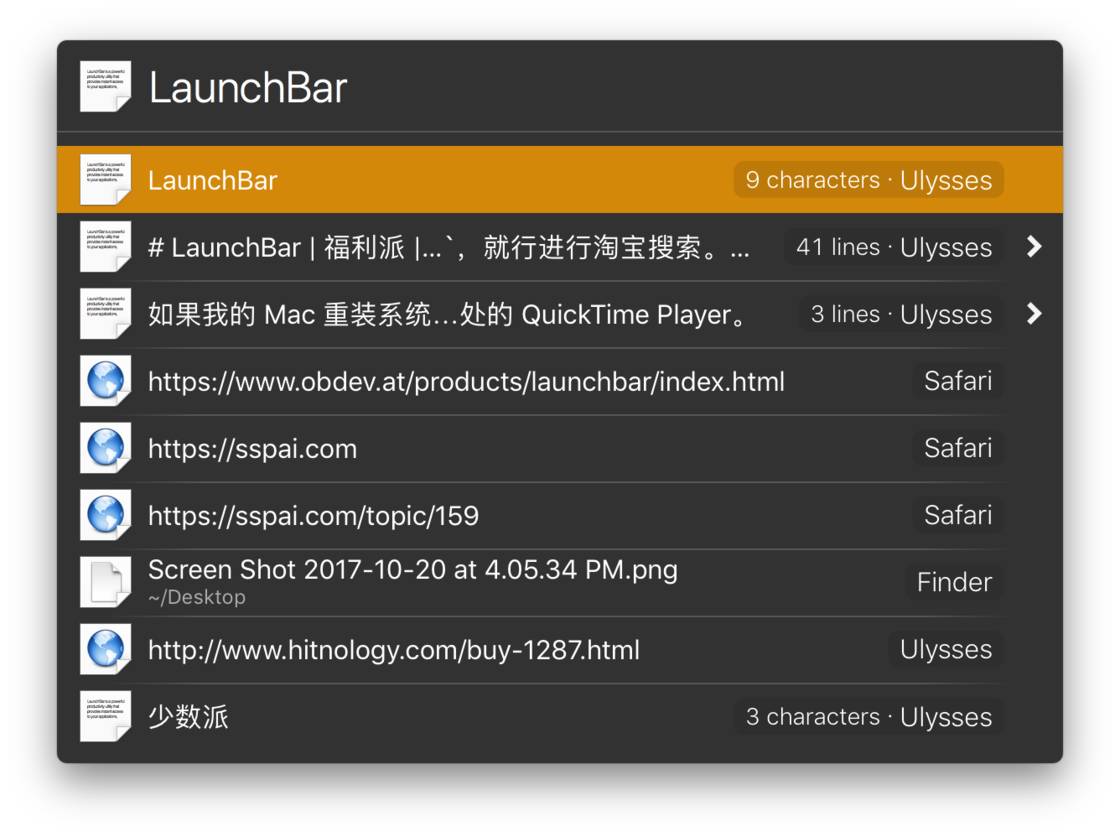Click the globe icon beside the obdev.at URL

pyautogui.click(x=105, y=381)
